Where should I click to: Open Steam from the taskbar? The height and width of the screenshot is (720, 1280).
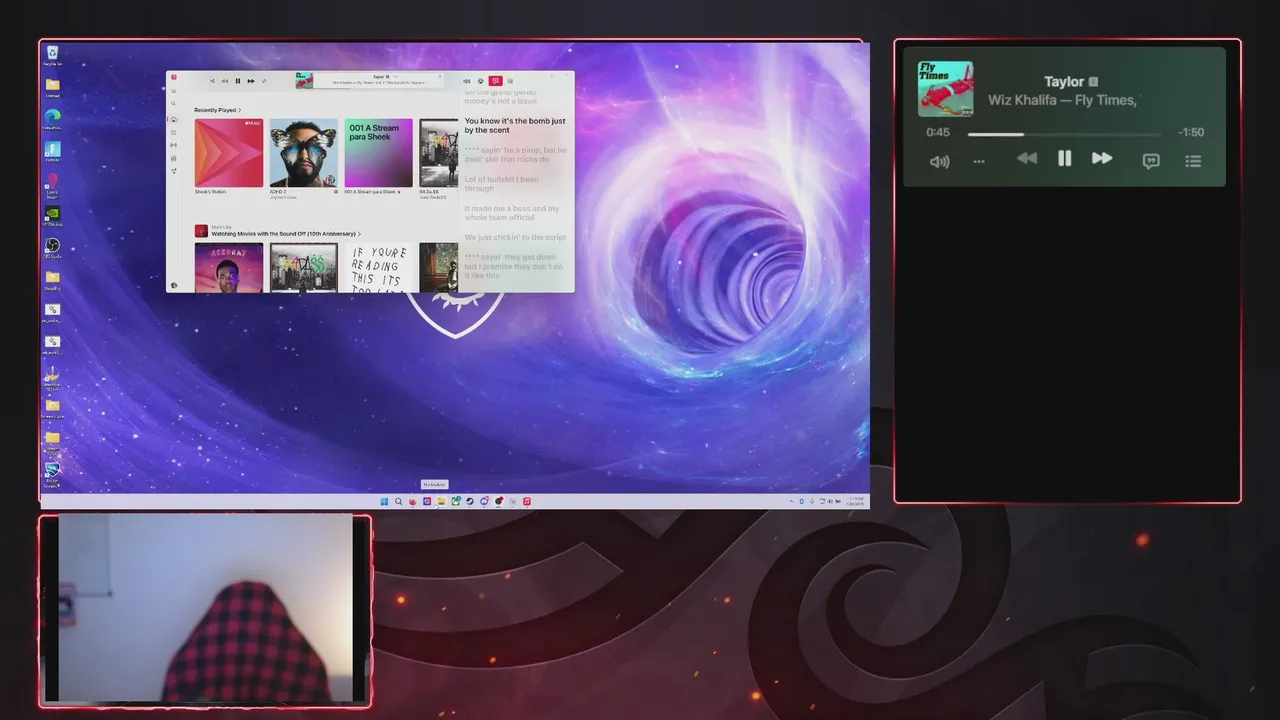(x=469, y=501)
